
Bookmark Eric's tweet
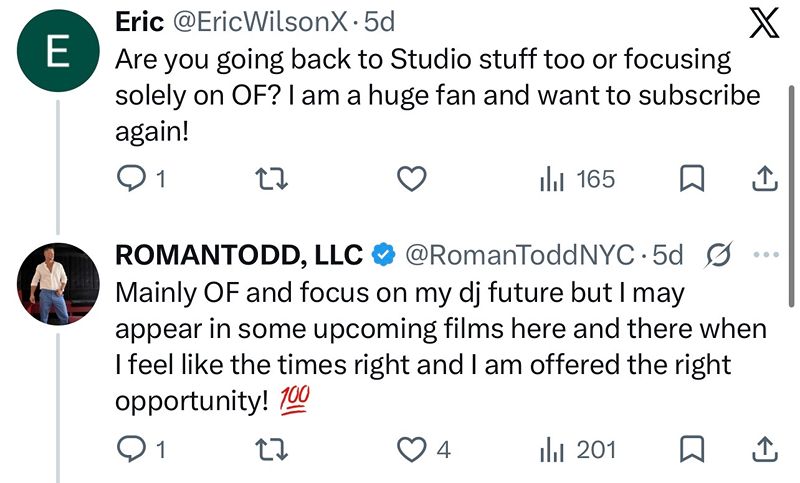point(692,179)
